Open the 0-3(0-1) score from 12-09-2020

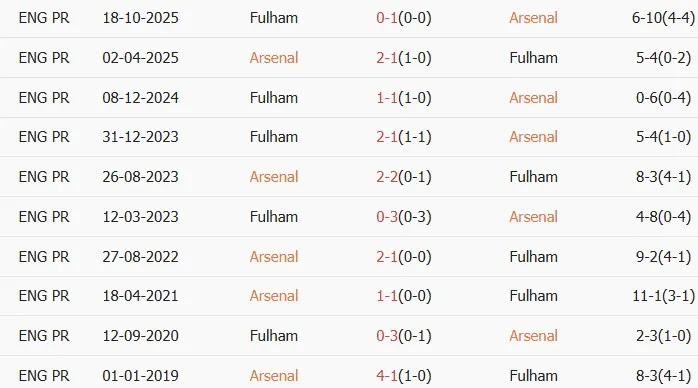404,336
